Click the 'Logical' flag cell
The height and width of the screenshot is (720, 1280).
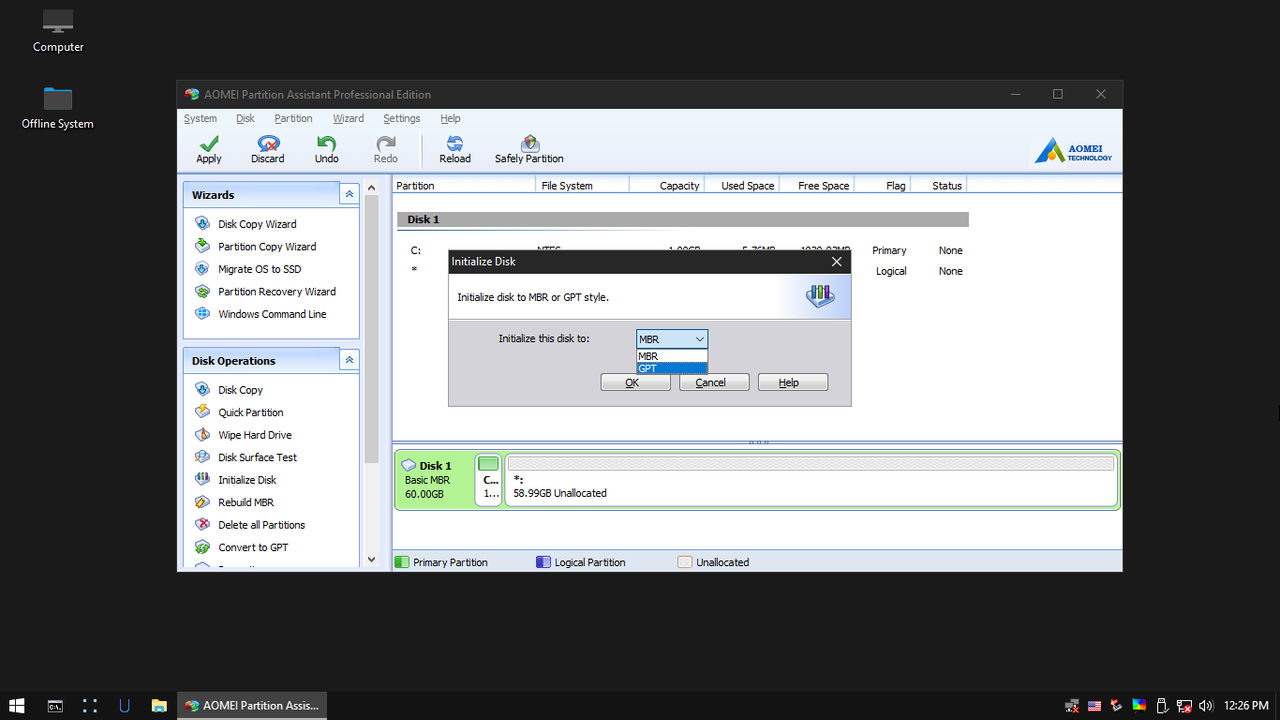(891, 271)
